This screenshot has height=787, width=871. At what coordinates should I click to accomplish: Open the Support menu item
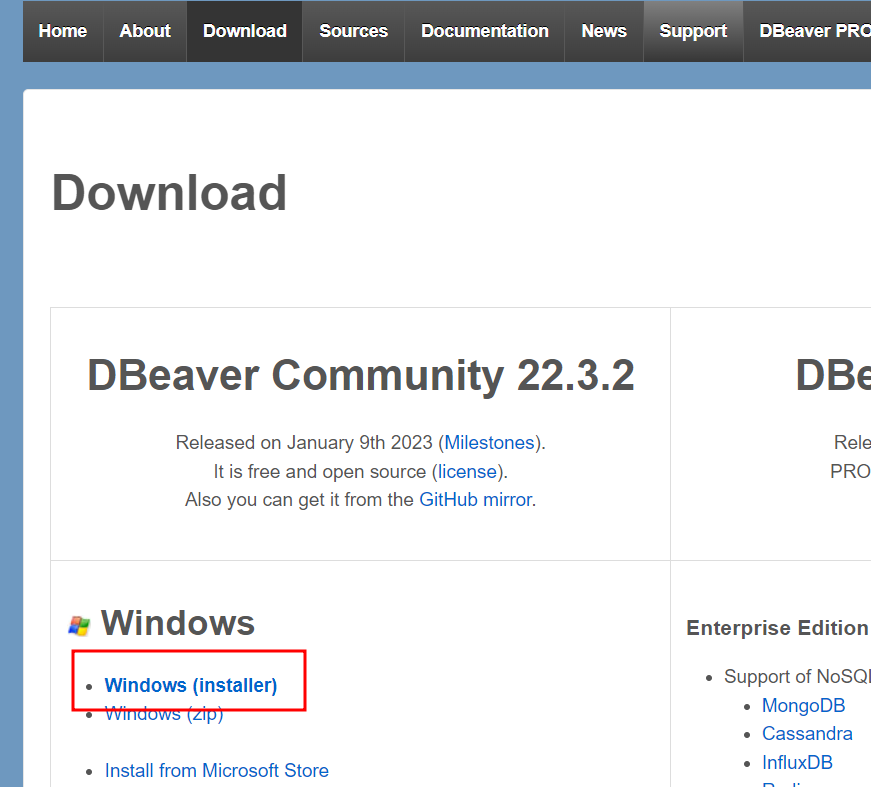pos(693,31)
